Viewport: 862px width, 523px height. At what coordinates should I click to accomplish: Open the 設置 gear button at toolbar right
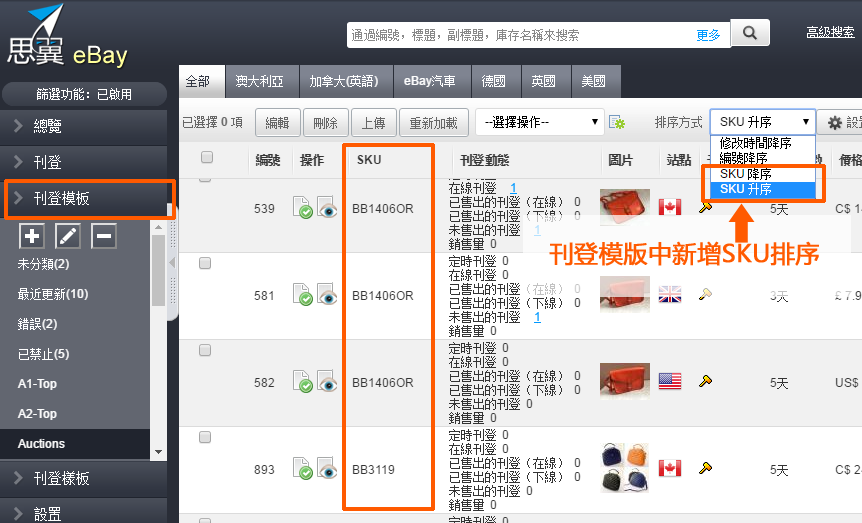tap(839, 122)
